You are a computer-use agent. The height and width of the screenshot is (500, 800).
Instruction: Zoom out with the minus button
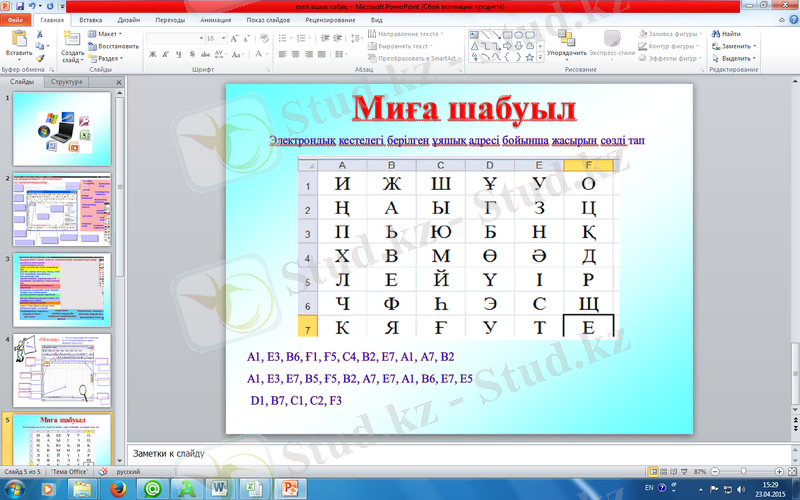[715, 472]
